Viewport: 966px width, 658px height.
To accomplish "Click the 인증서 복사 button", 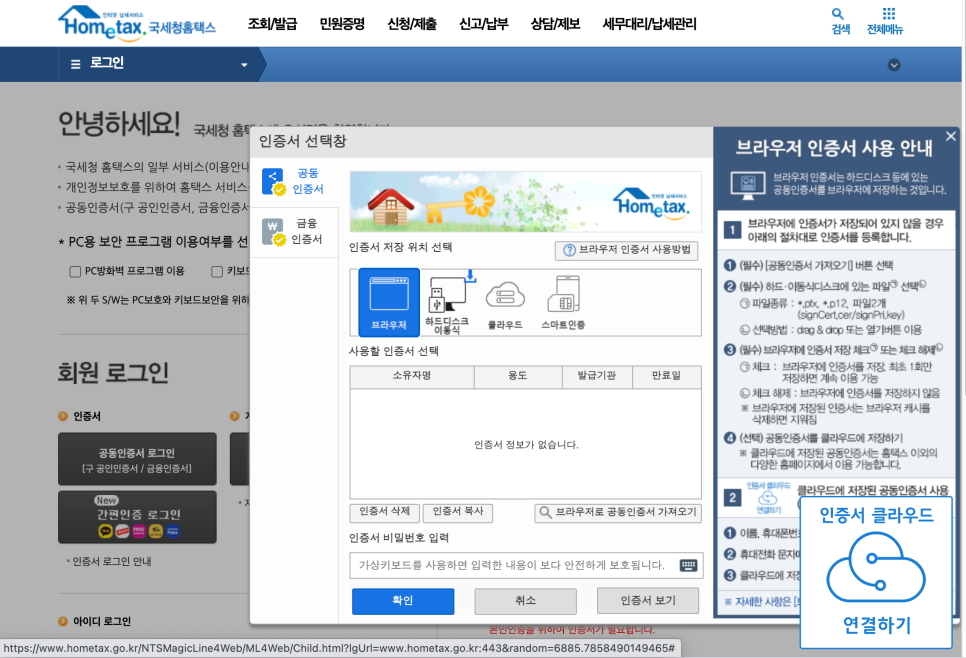I will [458, 512].
